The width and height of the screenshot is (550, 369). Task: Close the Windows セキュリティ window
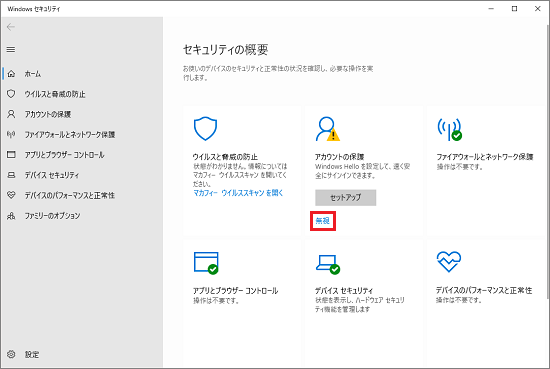[x=537, y=9]
